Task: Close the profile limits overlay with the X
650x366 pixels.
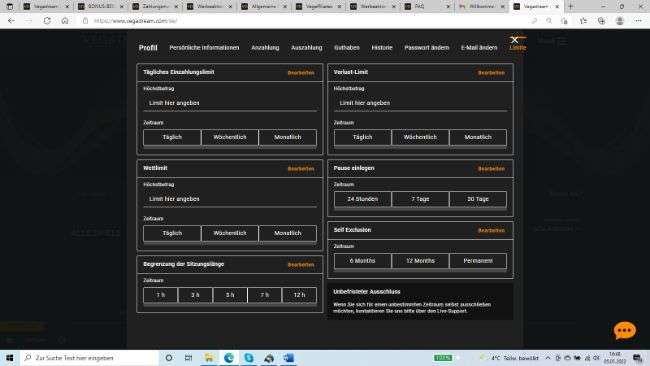Action: point(514,40)
